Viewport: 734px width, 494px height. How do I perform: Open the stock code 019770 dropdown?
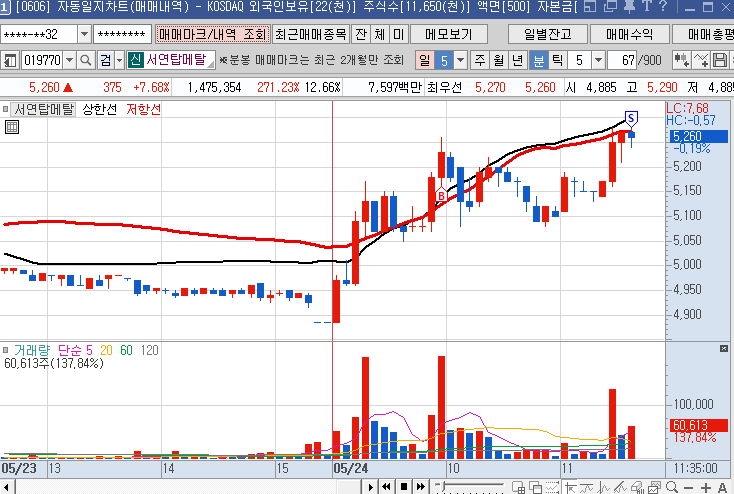pyautogui.click(x=69, y=60)
